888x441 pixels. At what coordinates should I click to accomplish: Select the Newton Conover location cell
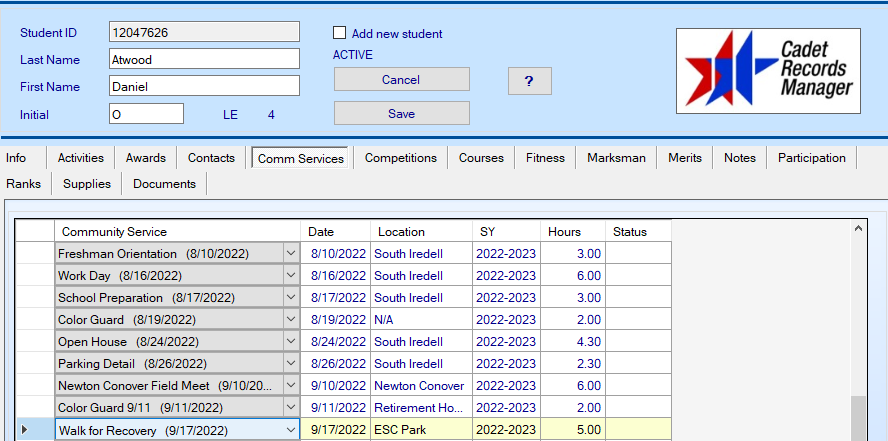(x=420, y=386)
